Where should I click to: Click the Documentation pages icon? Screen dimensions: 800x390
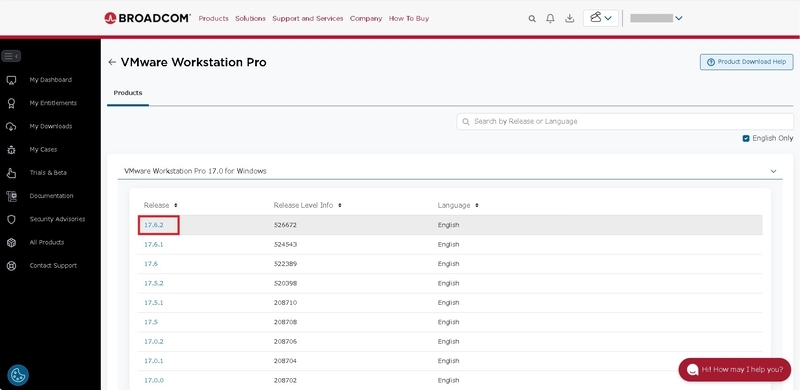(11, 196)
